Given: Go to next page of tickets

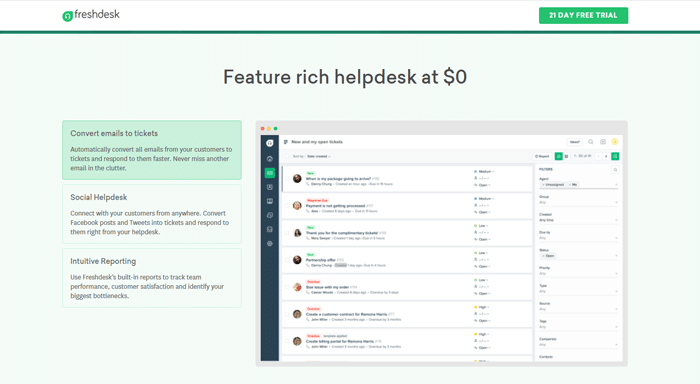Looking at the screenshot, I should (606, 156).
